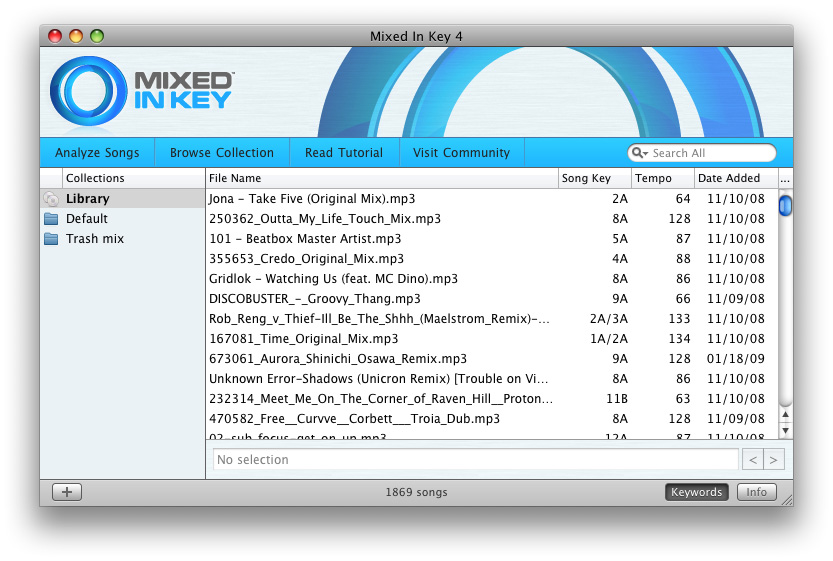Screen dimensions: 833x561
Task: Click the Collections column header
Action: pos(133,178)
